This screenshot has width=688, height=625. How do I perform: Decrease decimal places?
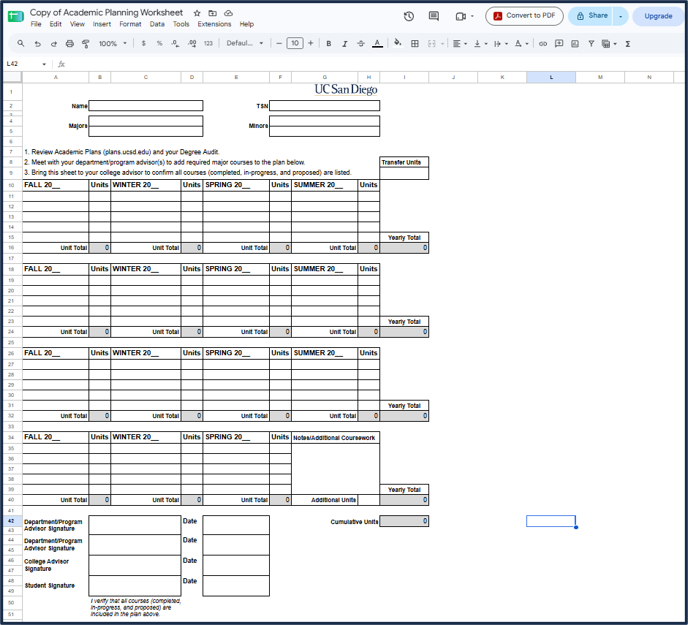pyautogui.click(x=175, y=43)
